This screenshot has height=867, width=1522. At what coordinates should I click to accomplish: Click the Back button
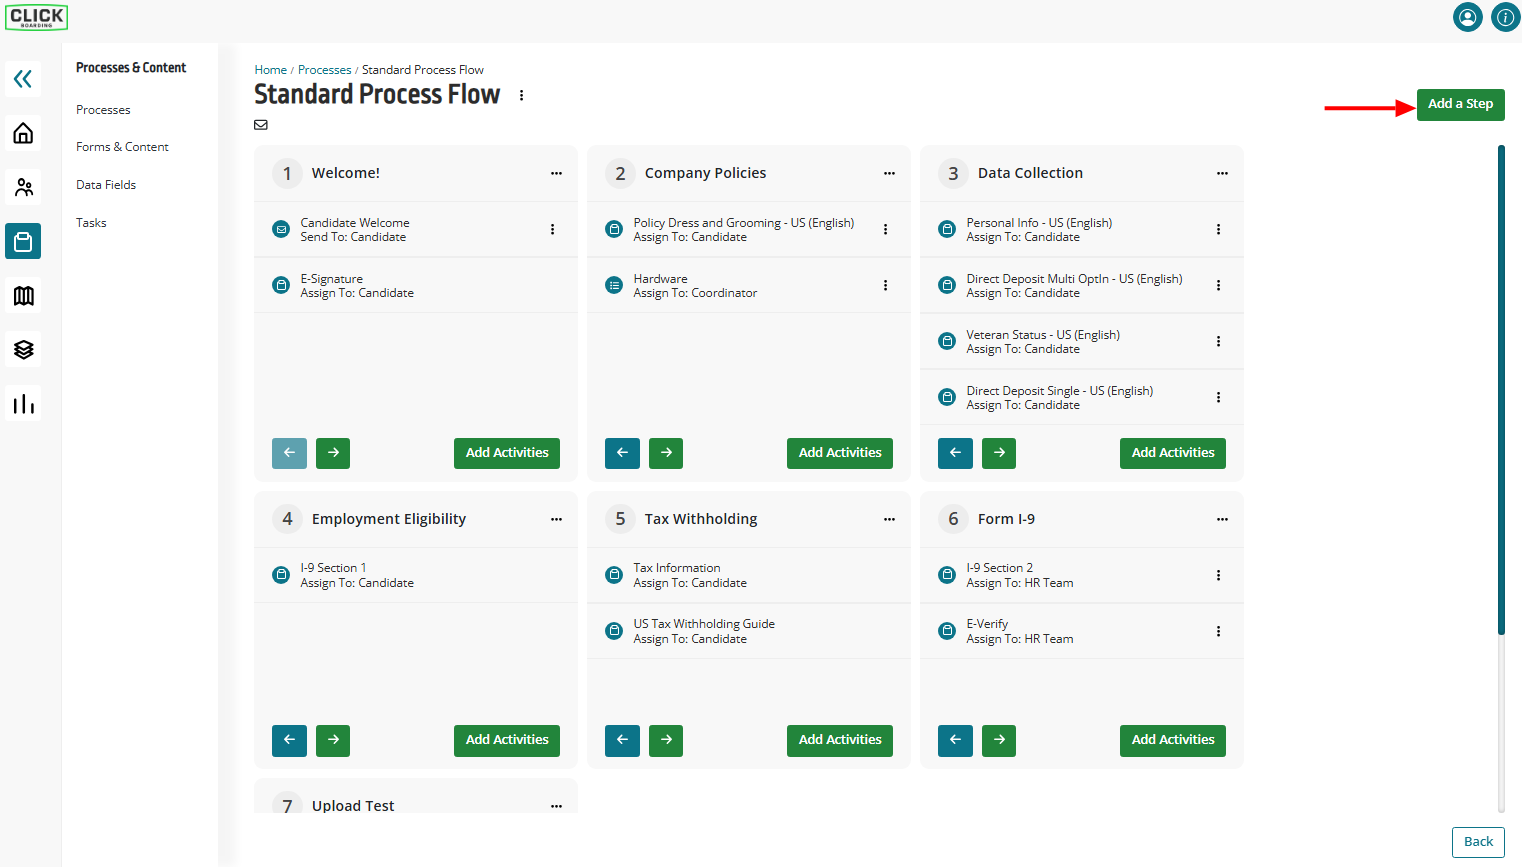[x=1478, y=842]
